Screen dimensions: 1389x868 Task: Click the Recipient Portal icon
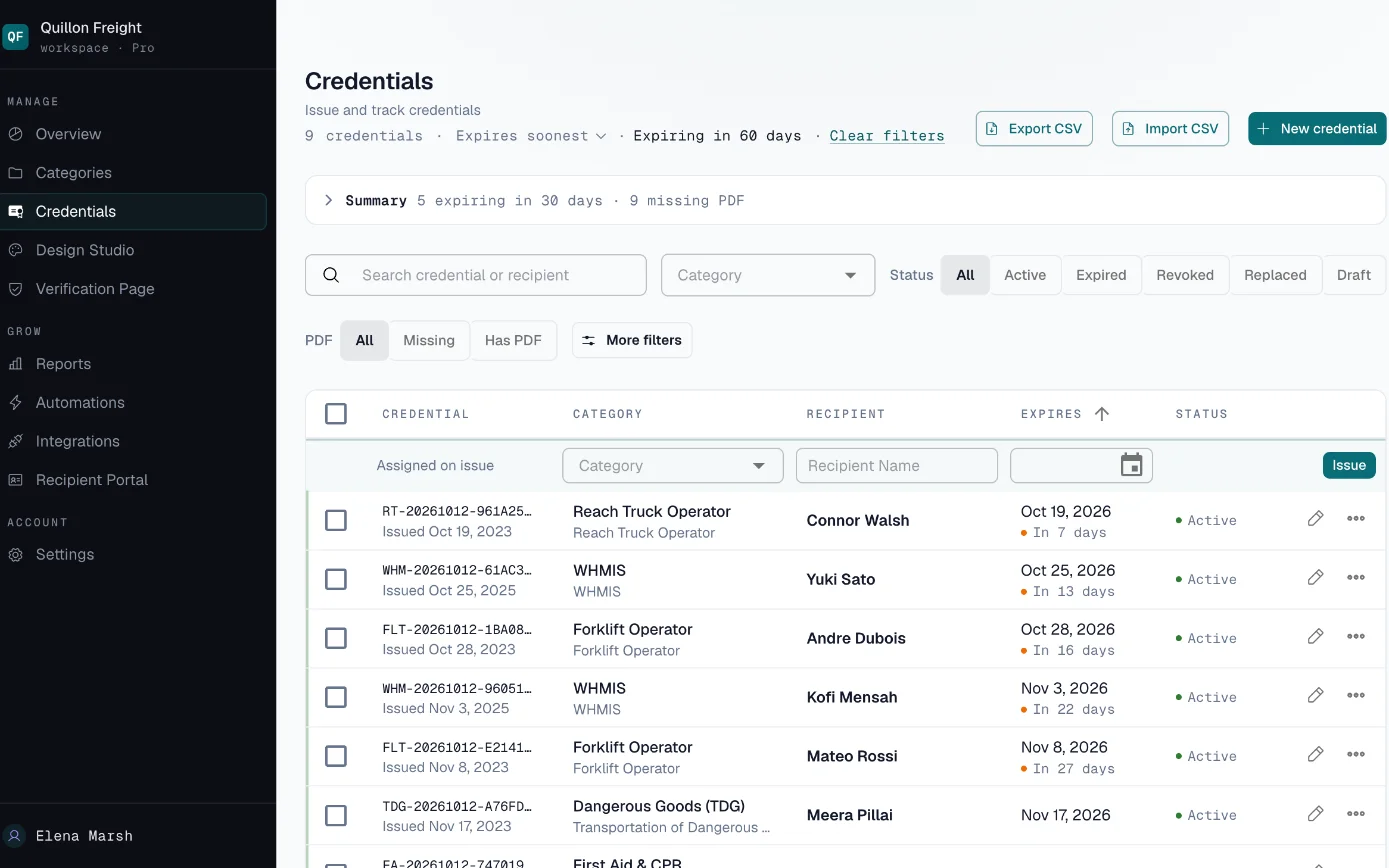click(15, 480)
